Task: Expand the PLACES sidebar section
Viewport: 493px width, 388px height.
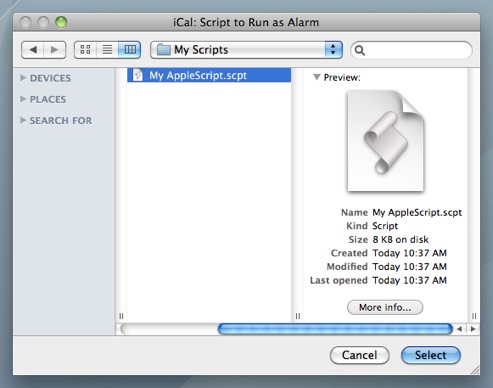Action: coord(23,99)
